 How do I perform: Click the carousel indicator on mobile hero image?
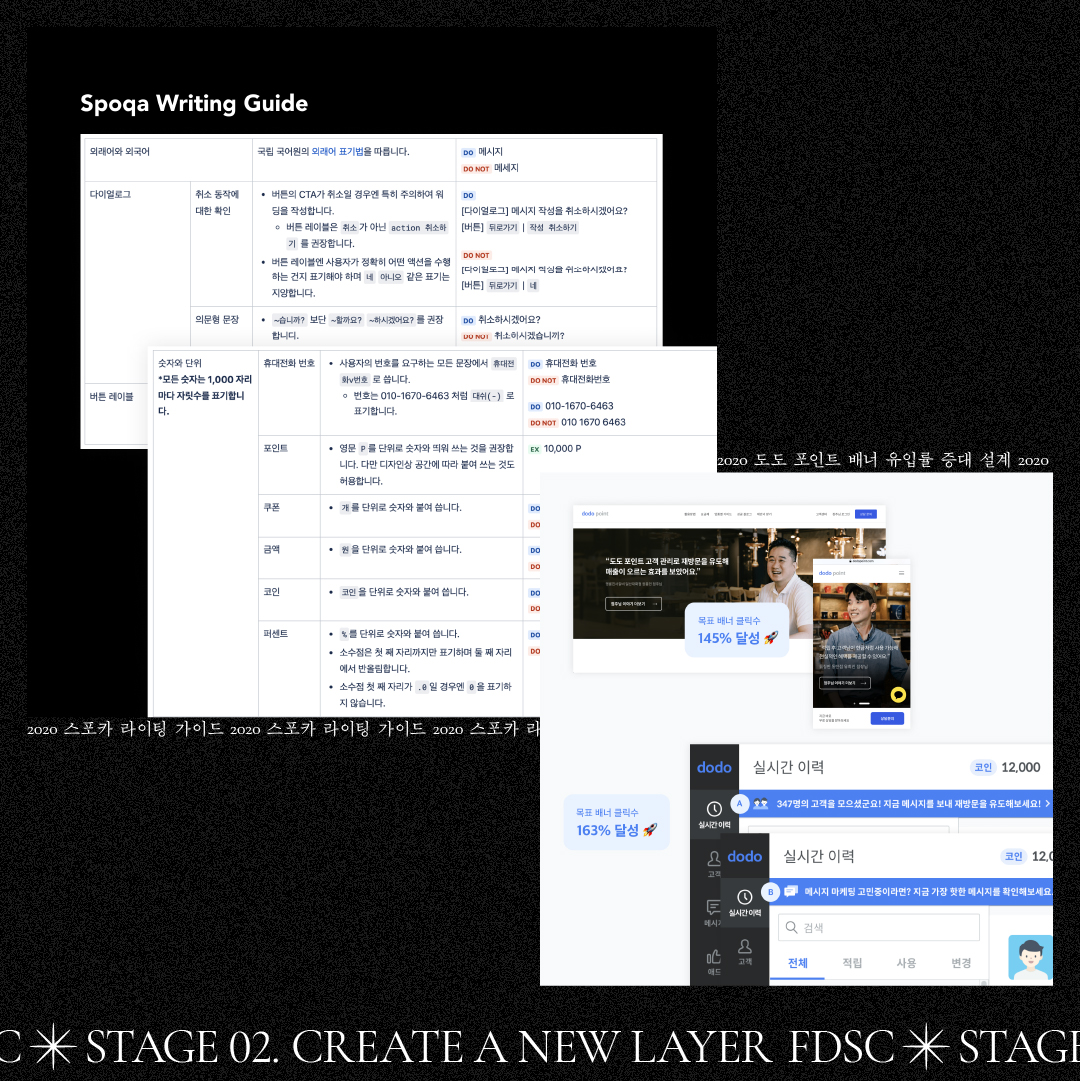861,703
